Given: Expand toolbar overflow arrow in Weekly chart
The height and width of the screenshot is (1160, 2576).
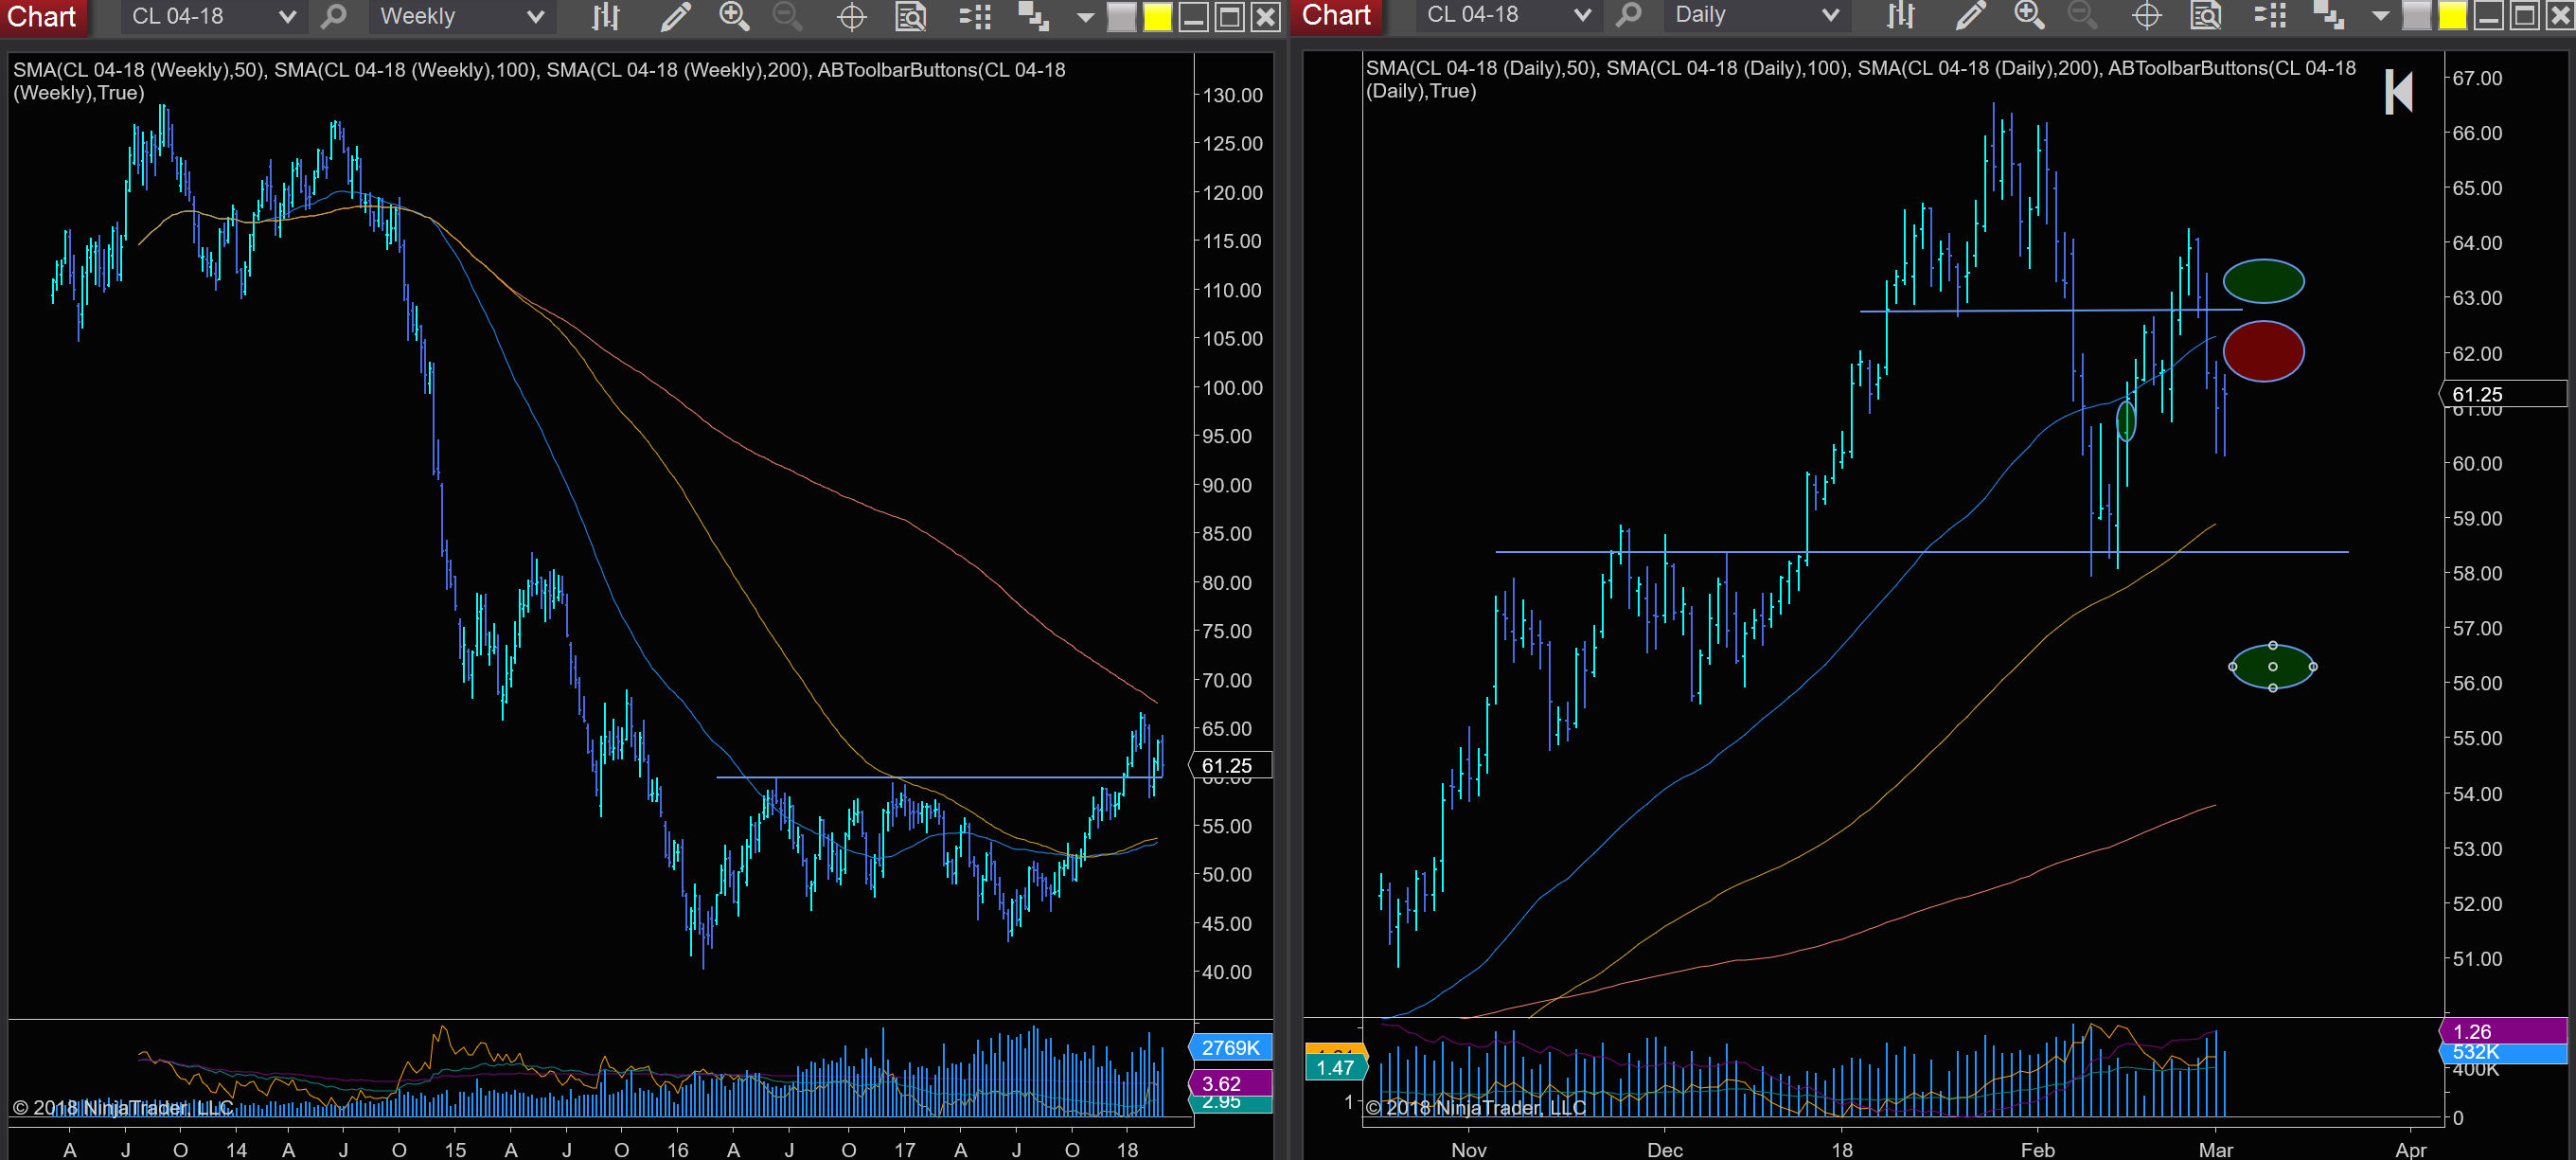Looking at the screenshot, I should tap(1085, 17).
